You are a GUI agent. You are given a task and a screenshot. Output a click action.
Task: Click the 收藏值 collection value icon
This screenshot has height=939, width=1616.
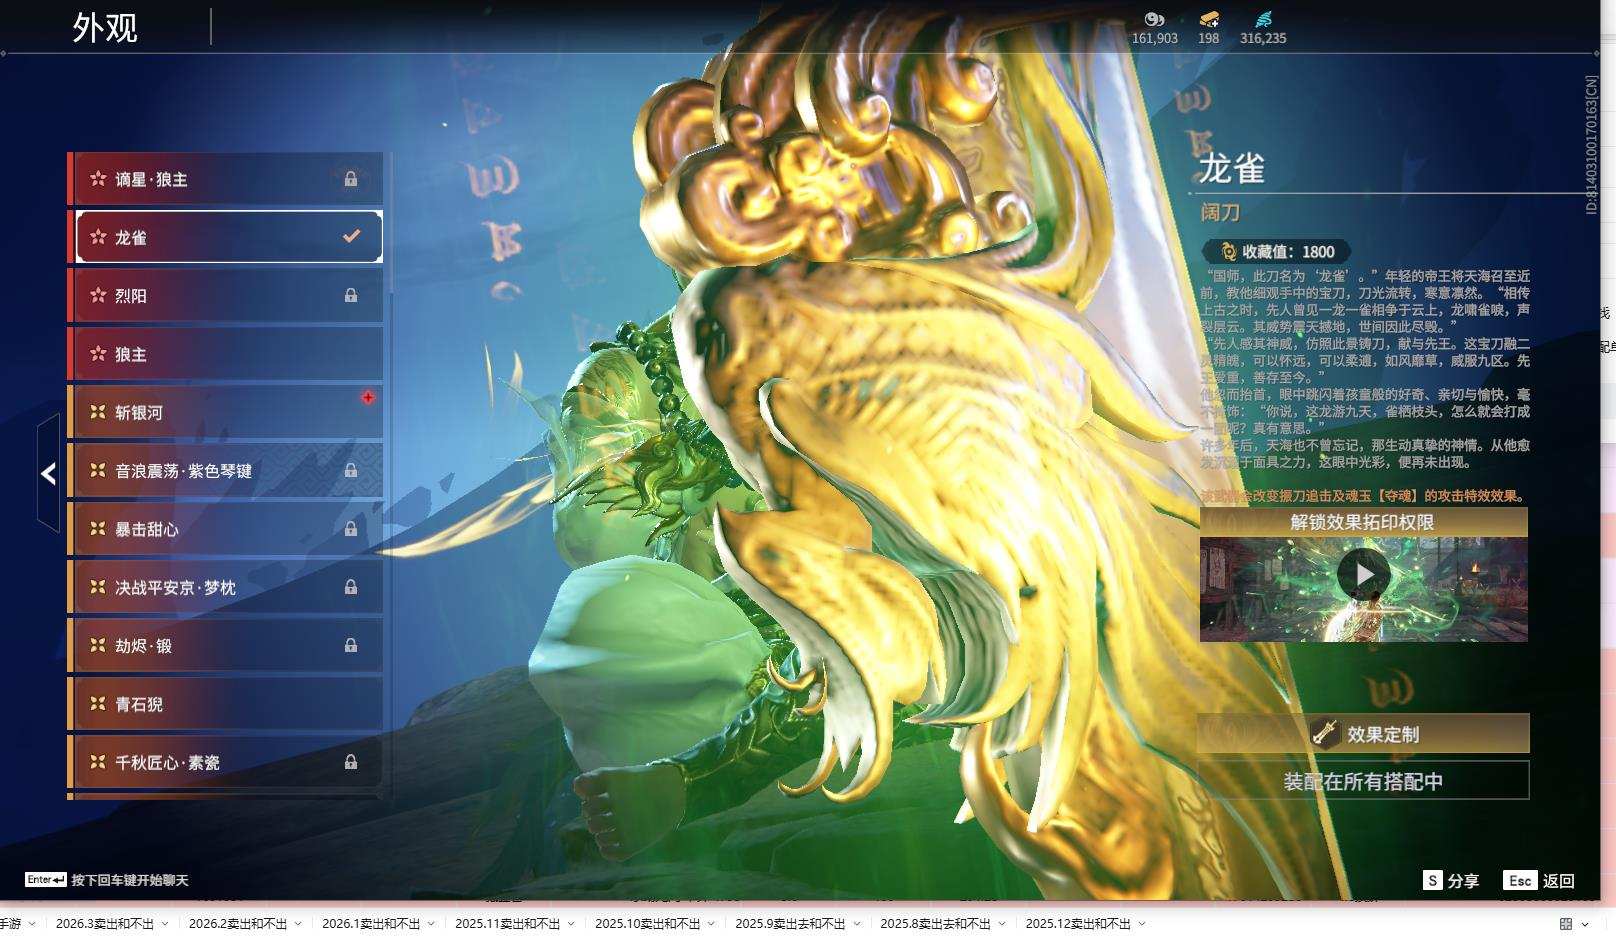pyautogui.click(x=1229, y=252)
